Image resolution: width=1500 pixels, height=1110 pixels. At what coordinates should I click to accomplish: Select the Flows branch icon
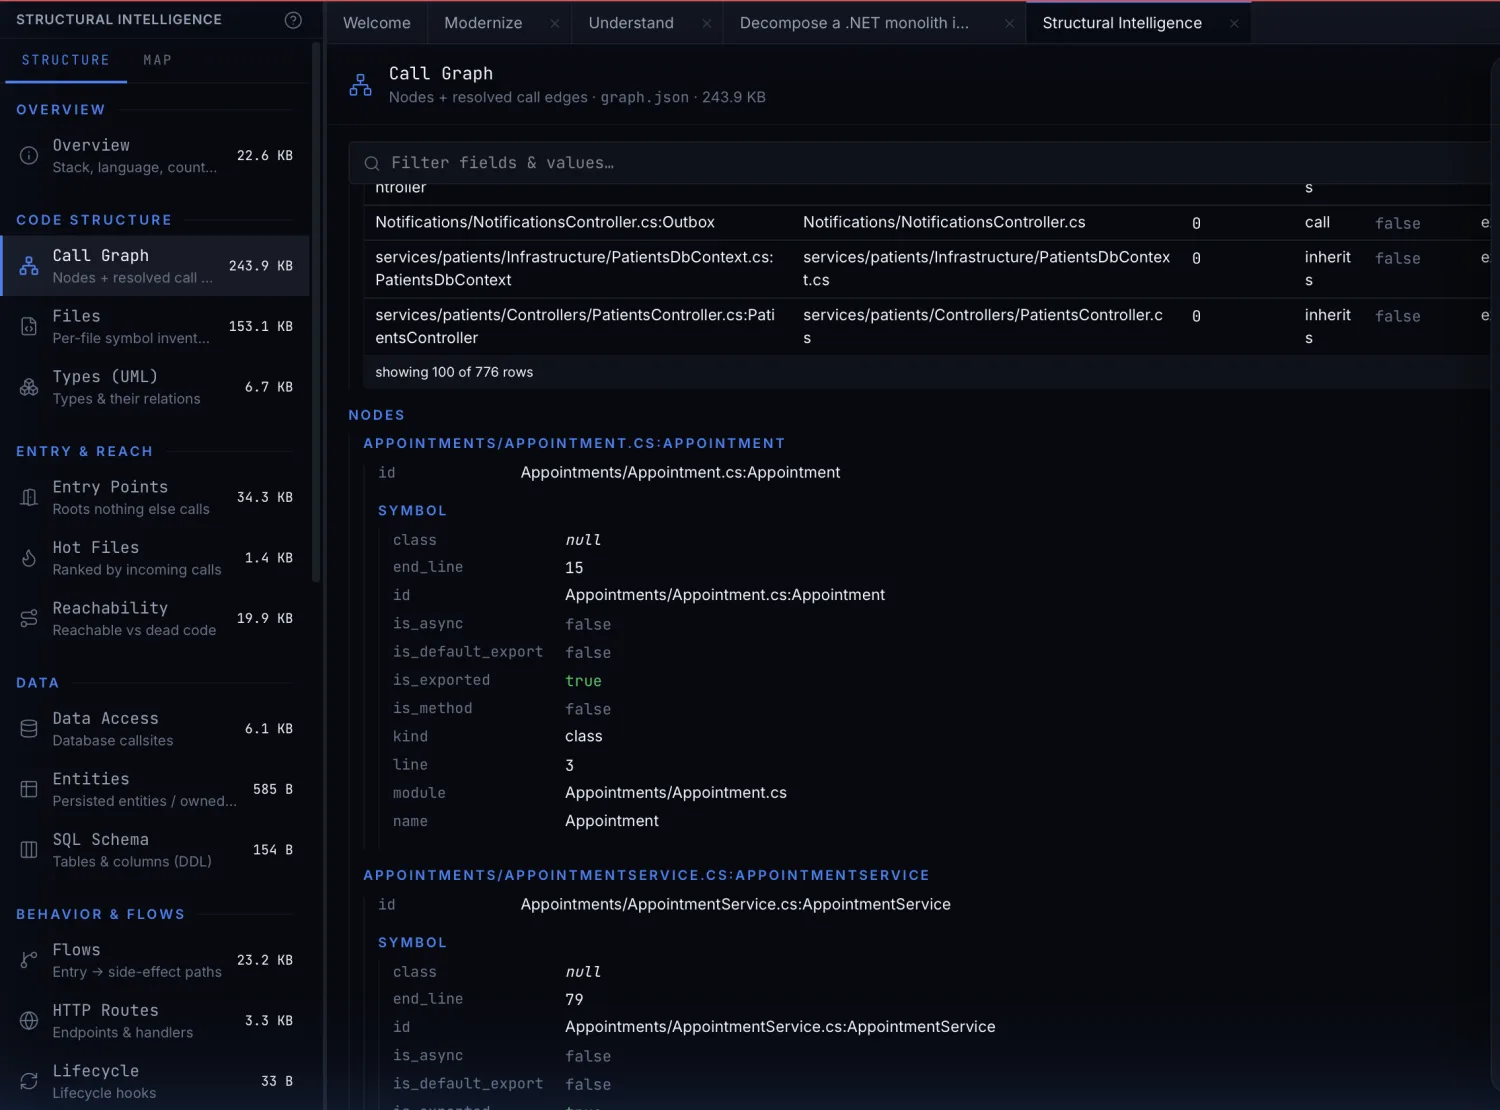(x=29, y=960)
